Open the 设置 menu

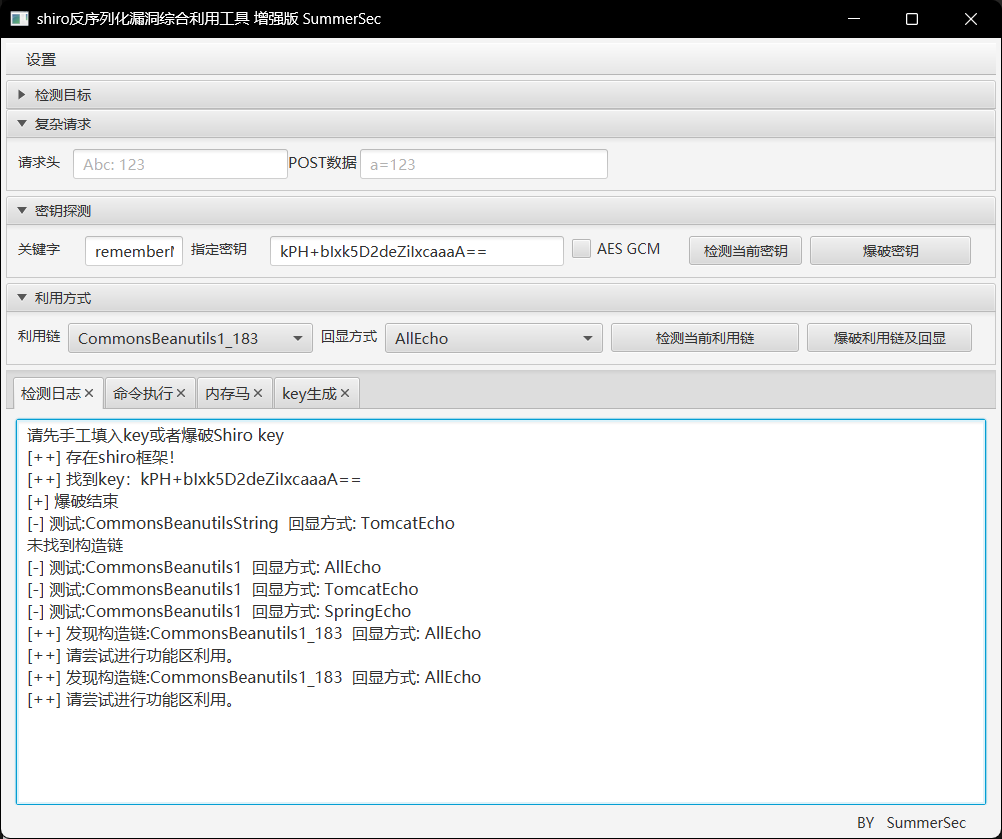tap(41, 60)
